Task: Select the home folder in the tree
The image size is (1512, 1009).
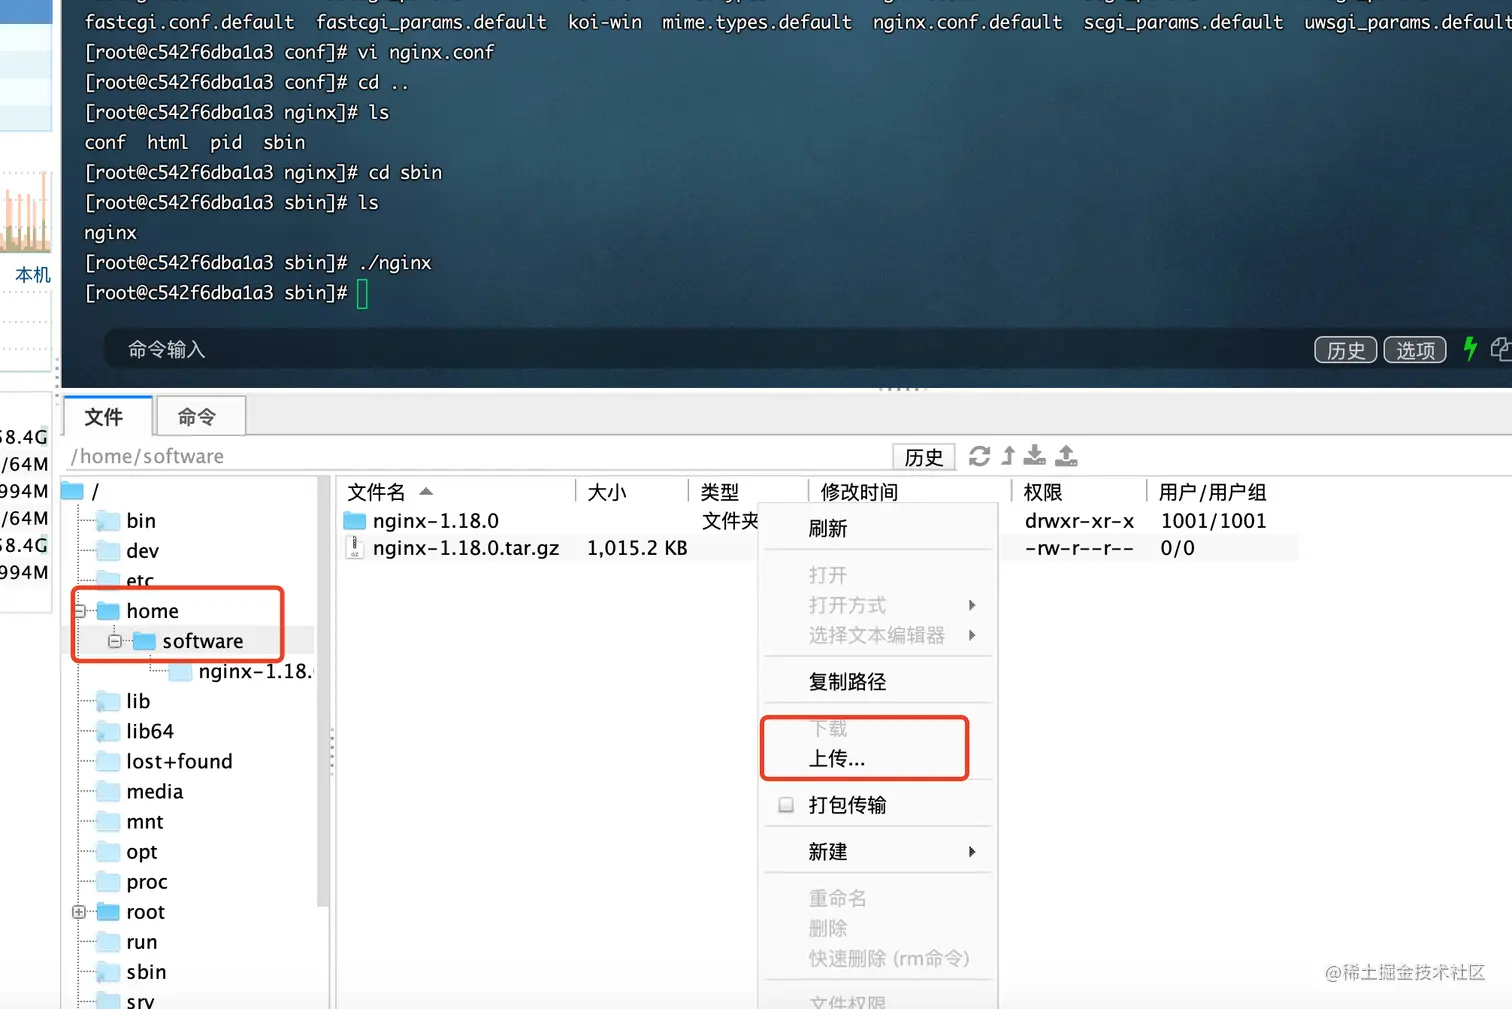Action: pos(152,611)
